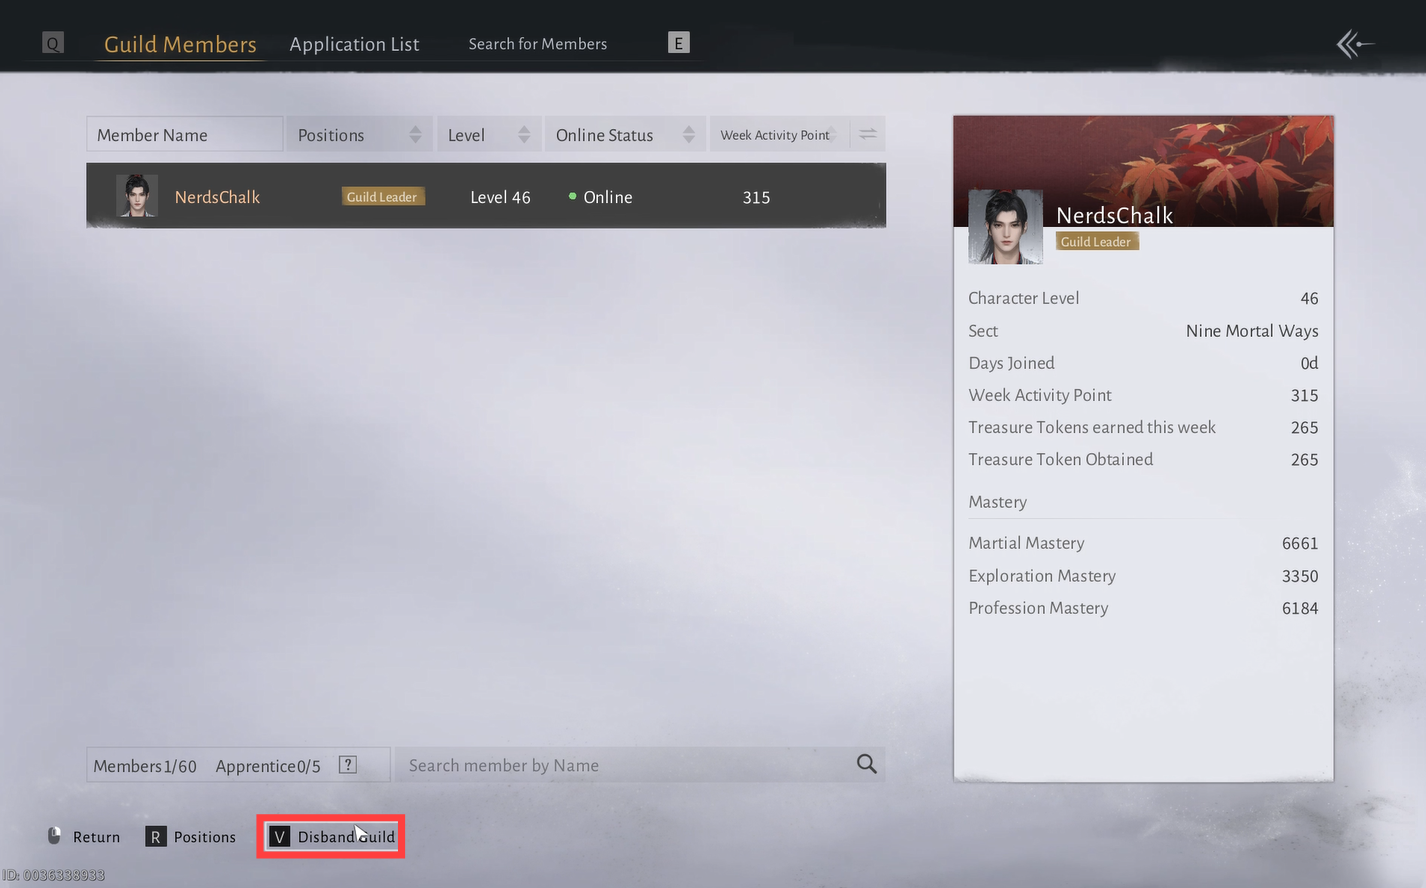Click the Search member by Name field
Viewport: 1426px width, 888px height.
click(620, 765)
